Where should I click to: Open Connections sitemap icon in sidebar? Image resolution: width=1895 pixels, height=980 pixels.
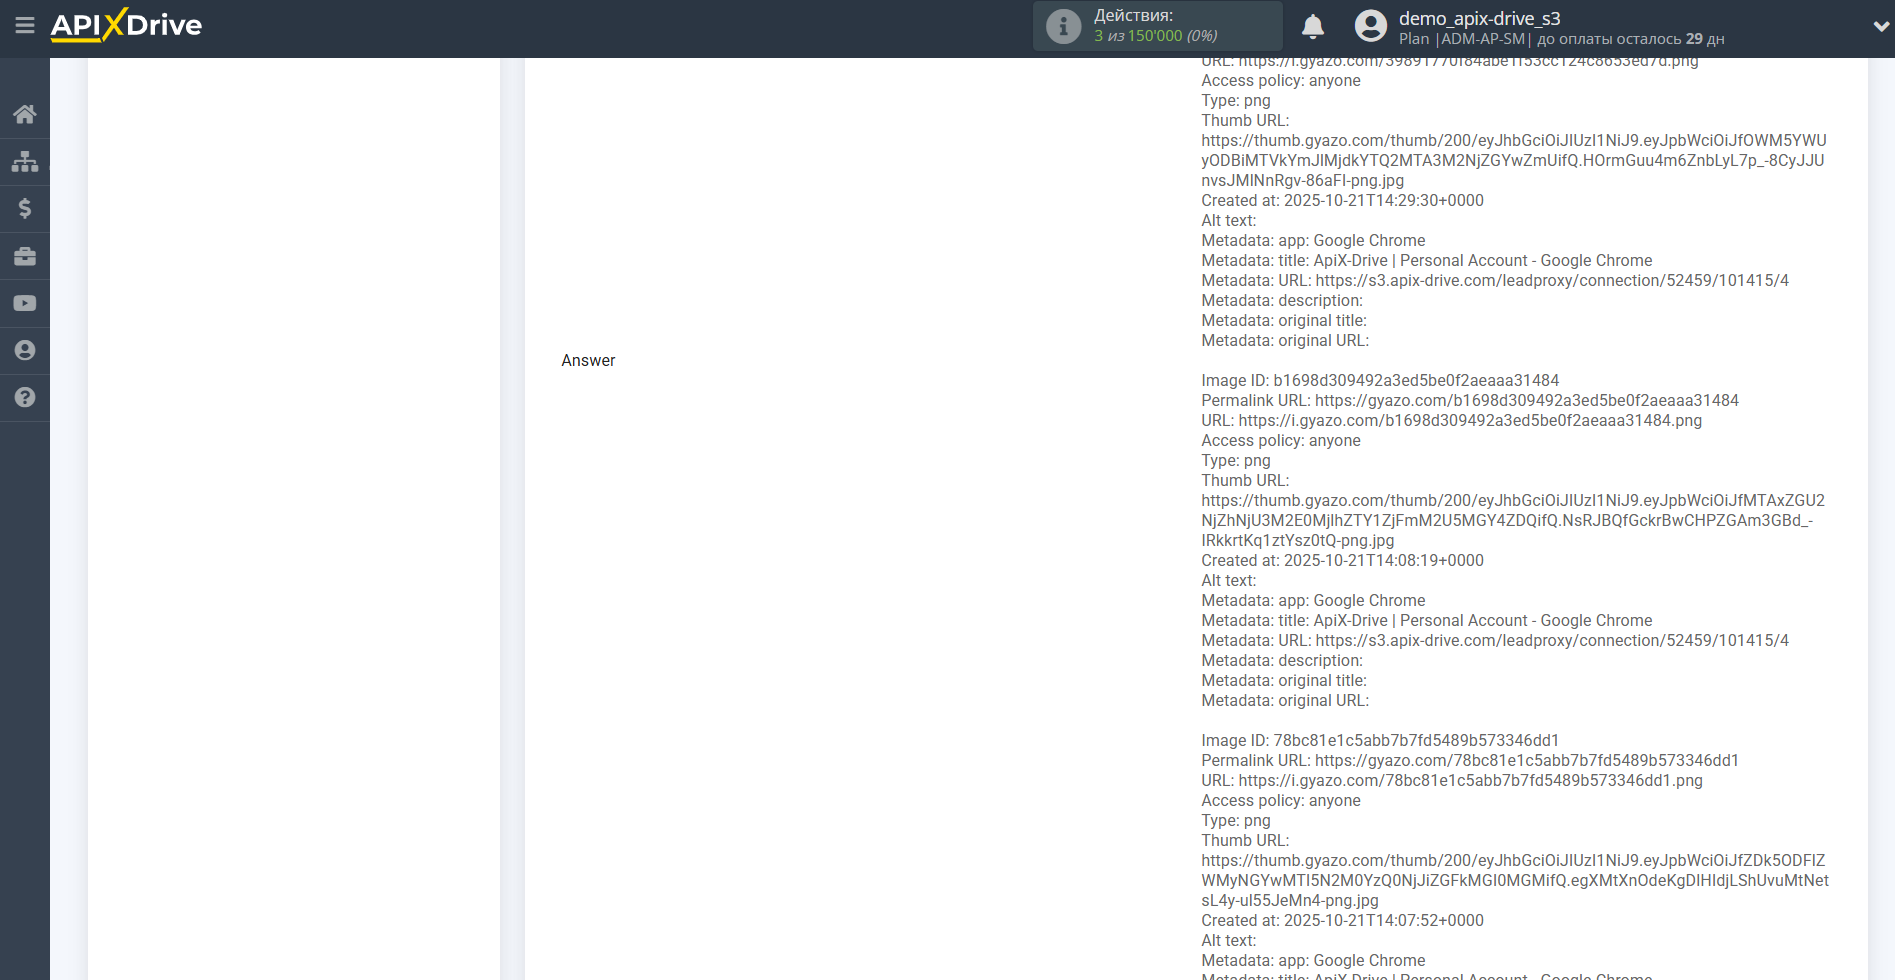point(25,161)
